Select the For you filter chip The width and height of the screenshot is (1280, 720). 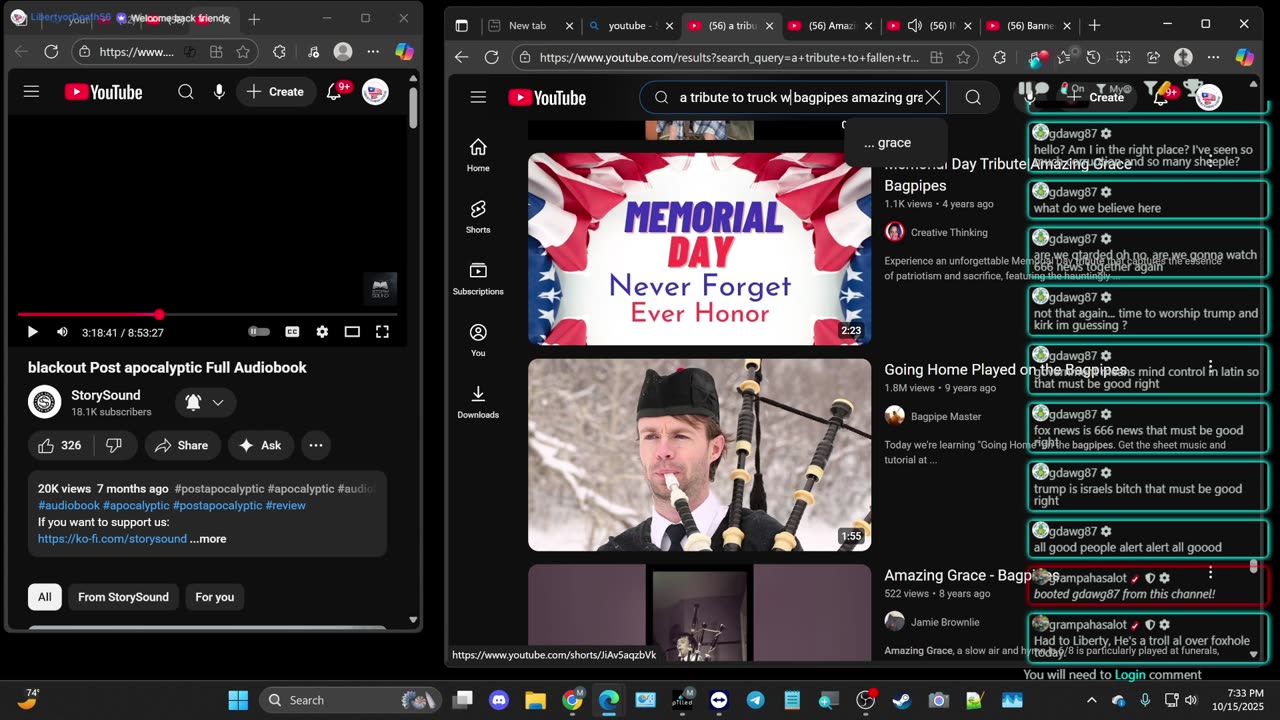tap(215, 597)
